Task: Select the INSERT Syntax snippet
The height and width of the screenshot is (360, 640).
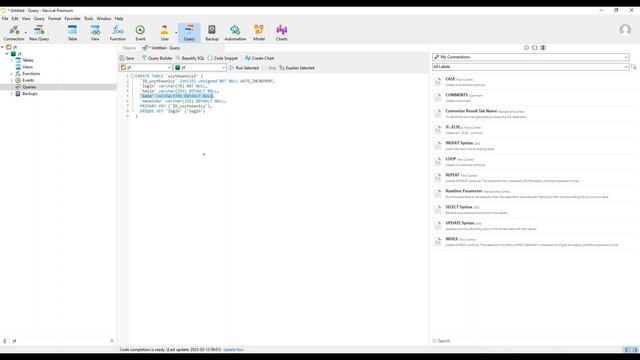Action: coord(535,146)
